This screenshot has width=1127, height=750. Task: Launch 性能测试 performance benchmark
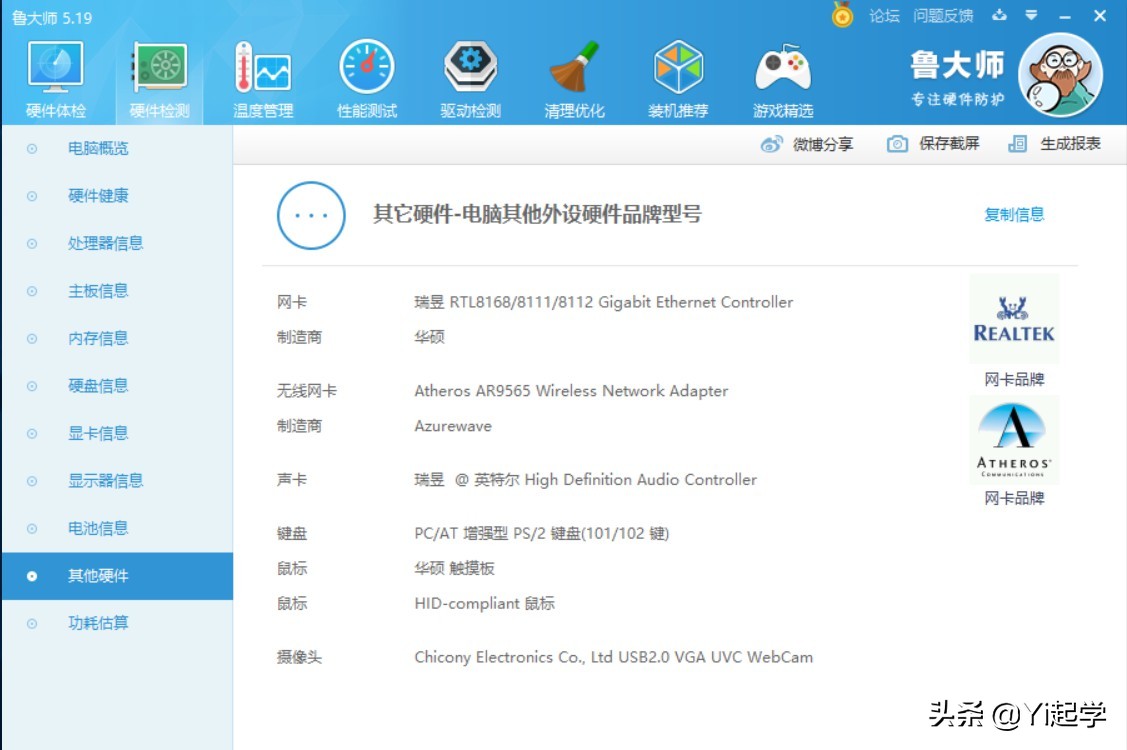point(366,75)
